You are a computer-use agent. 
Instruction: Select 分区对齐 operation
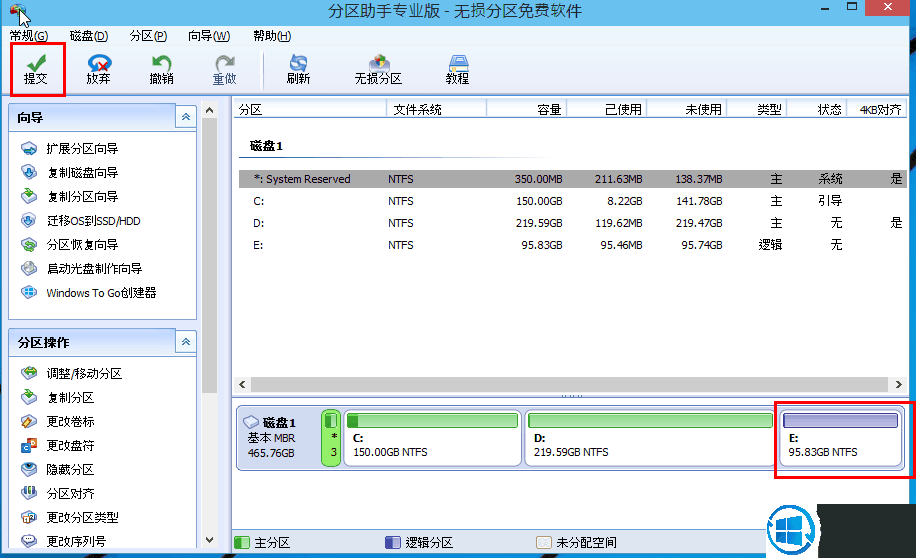click(x=57, y=493)
